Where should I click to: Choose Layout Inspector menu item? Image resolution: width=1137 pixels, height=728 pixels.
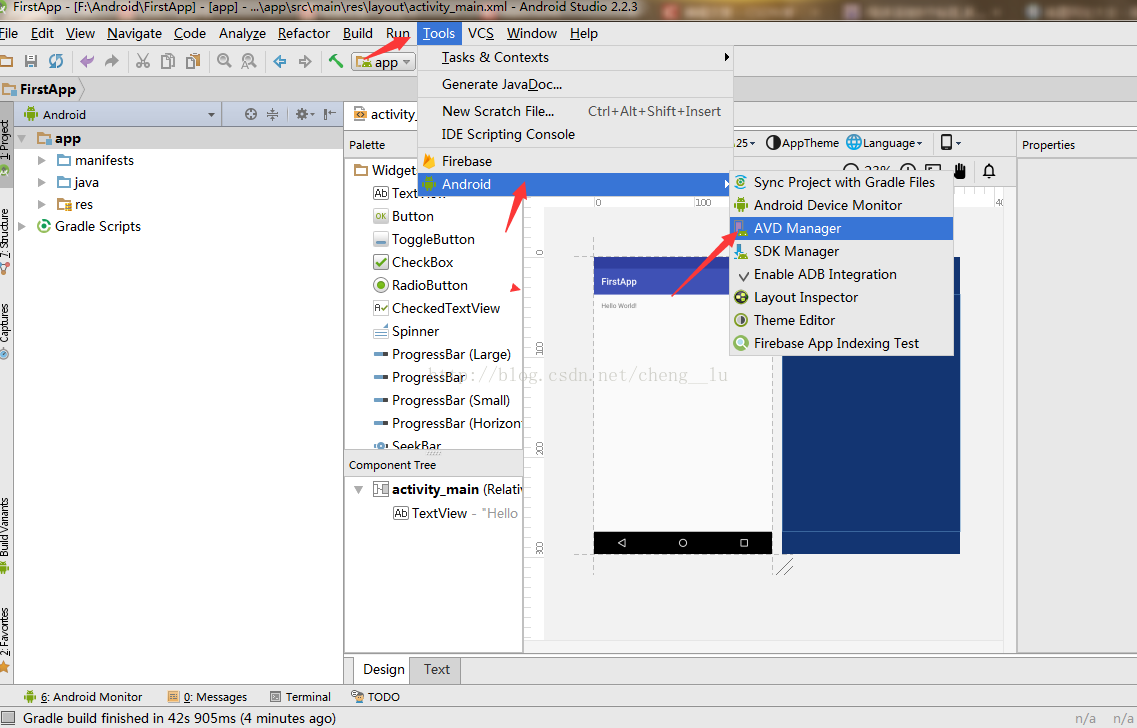[841, 297]
